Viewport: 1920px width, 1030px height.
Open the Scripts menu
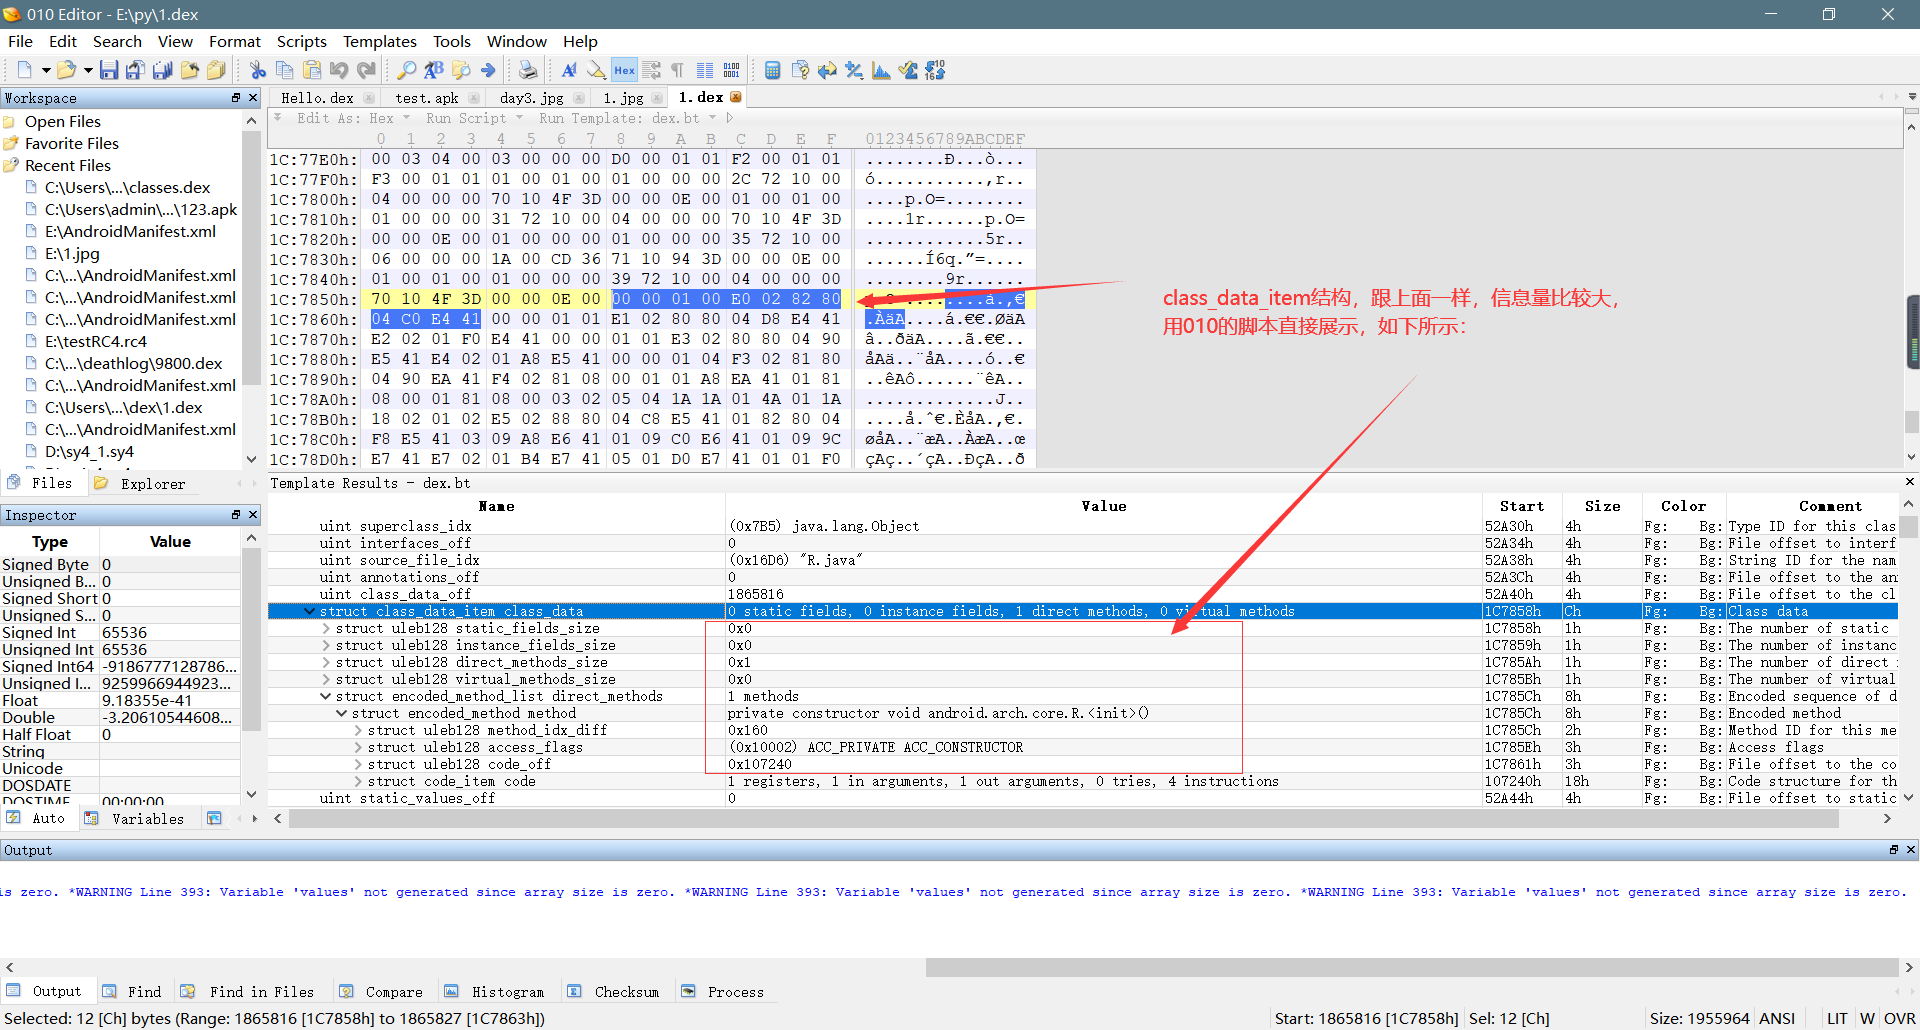coord(301,41)
